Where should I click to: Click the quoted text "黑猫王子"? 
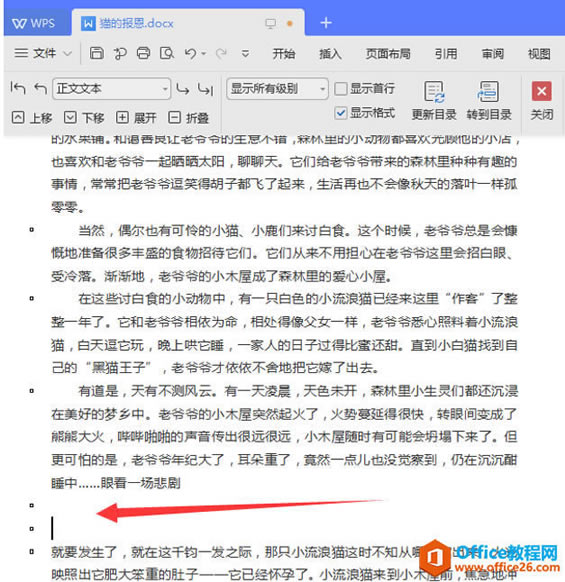[118, 367]
